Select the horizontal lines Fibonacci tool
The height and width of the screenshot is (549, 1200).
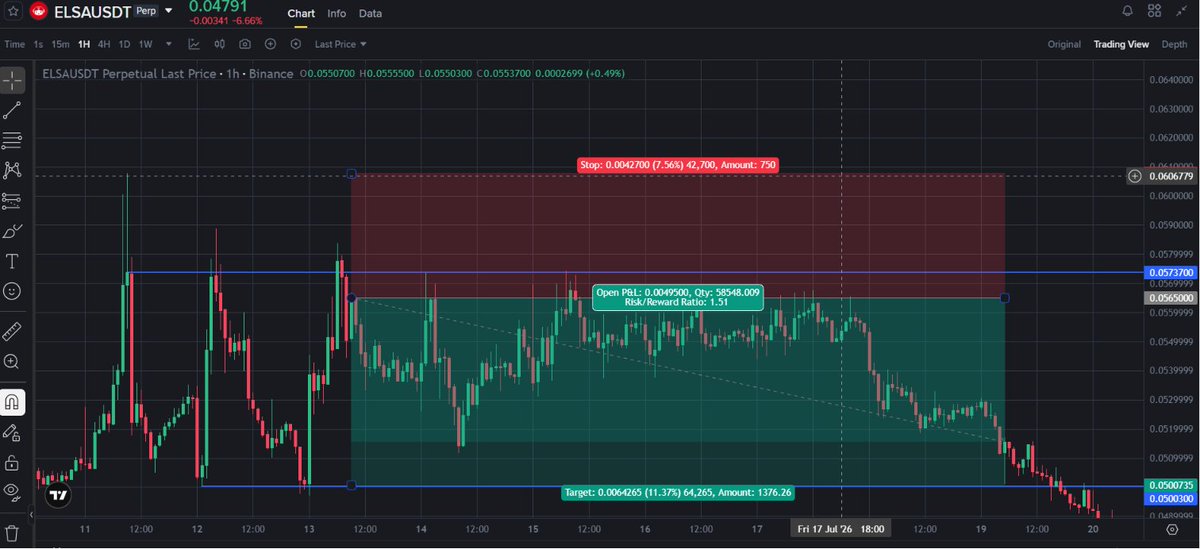coord(12,141)
